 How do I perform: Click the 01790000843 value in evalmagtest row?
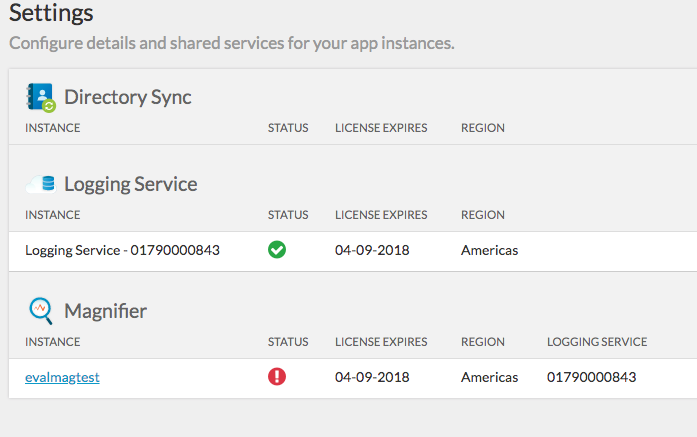pos(591,377)
